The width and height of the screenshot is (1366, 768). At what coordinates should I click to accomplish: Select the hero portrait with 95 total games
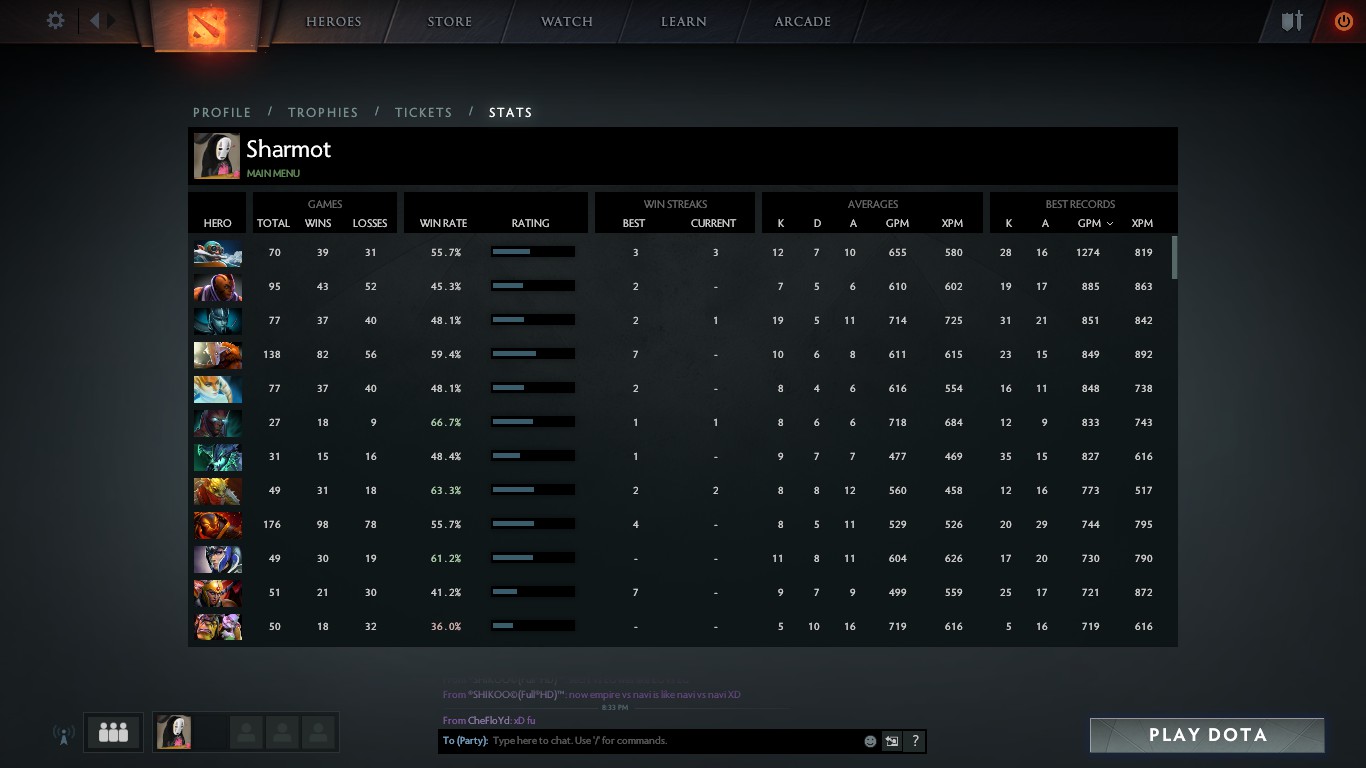217,287
